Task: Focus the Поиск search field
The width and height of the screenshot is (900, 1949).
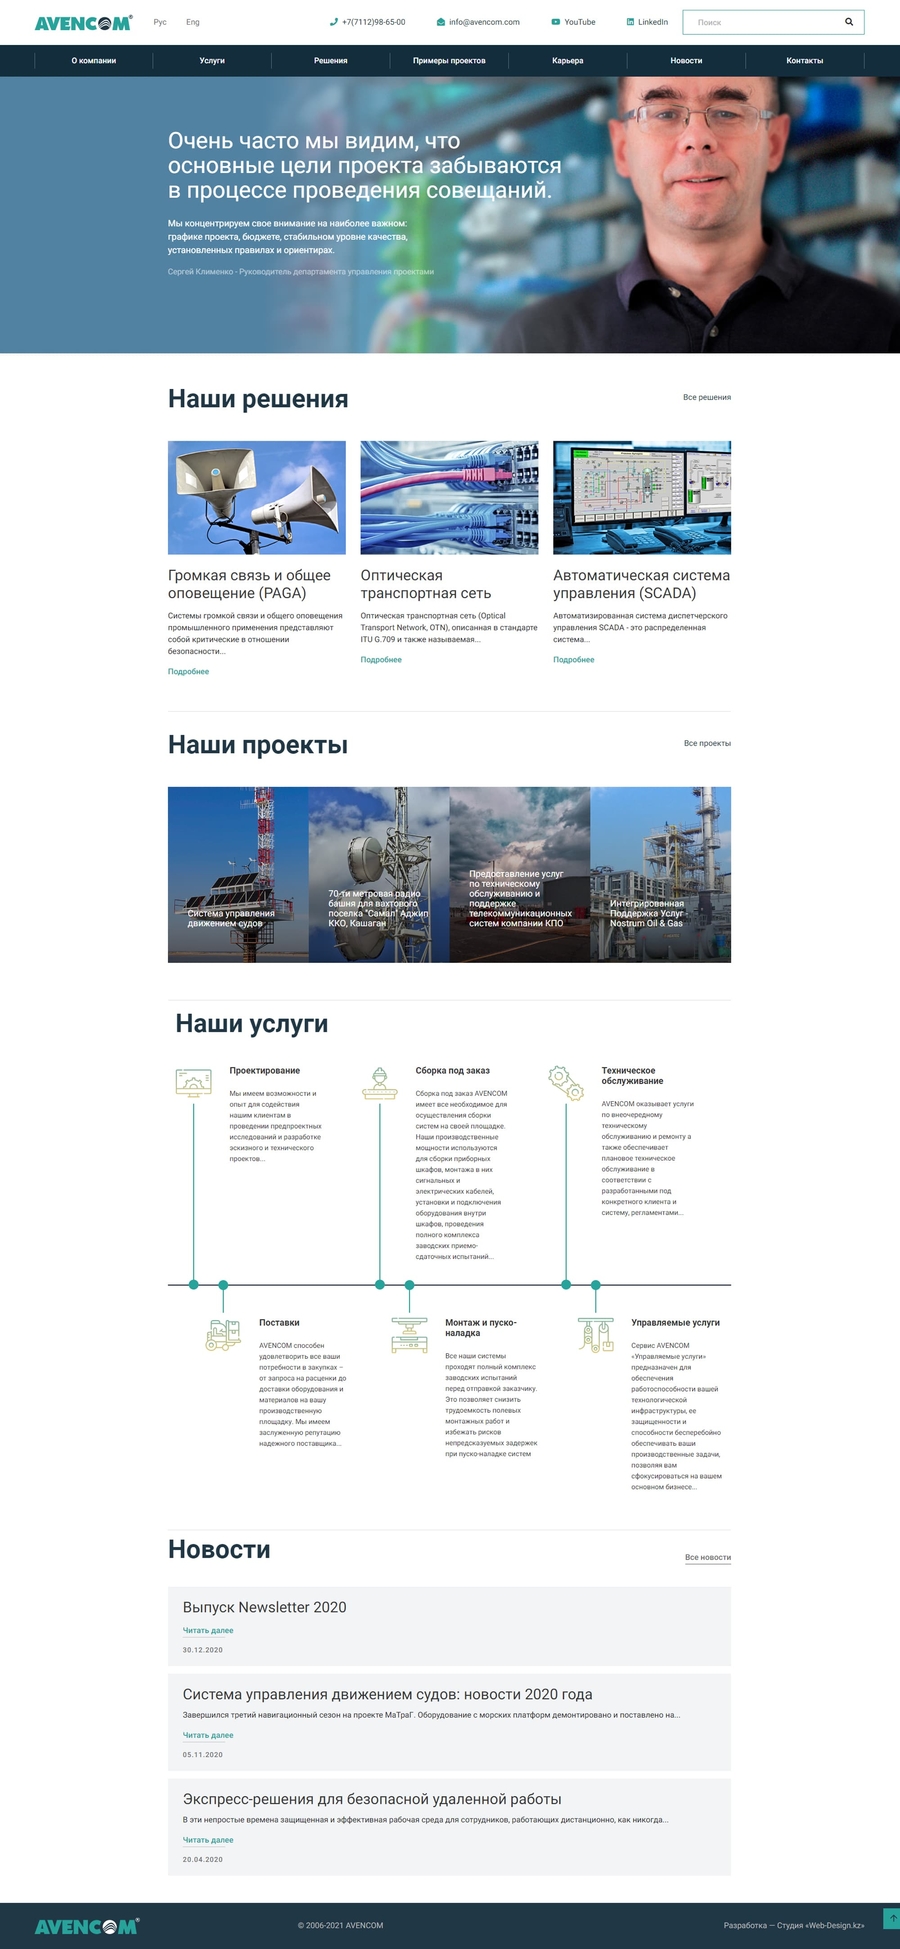Action: coord(762,22)
